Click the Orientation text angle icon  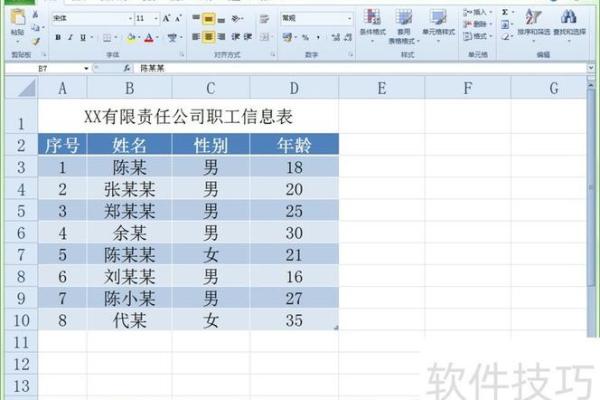[x=236, y=18]
